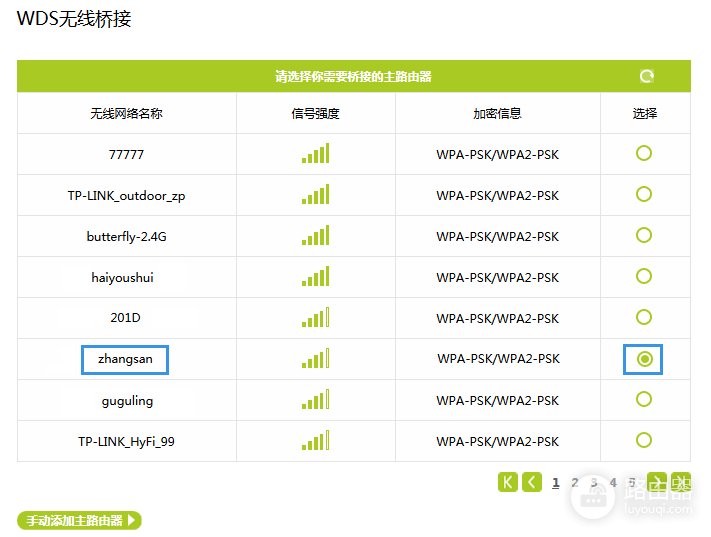Screen dimensions: 711x537
Task: Click the TP-LINK_HyFi_99 network name
Action: (126, 442)
